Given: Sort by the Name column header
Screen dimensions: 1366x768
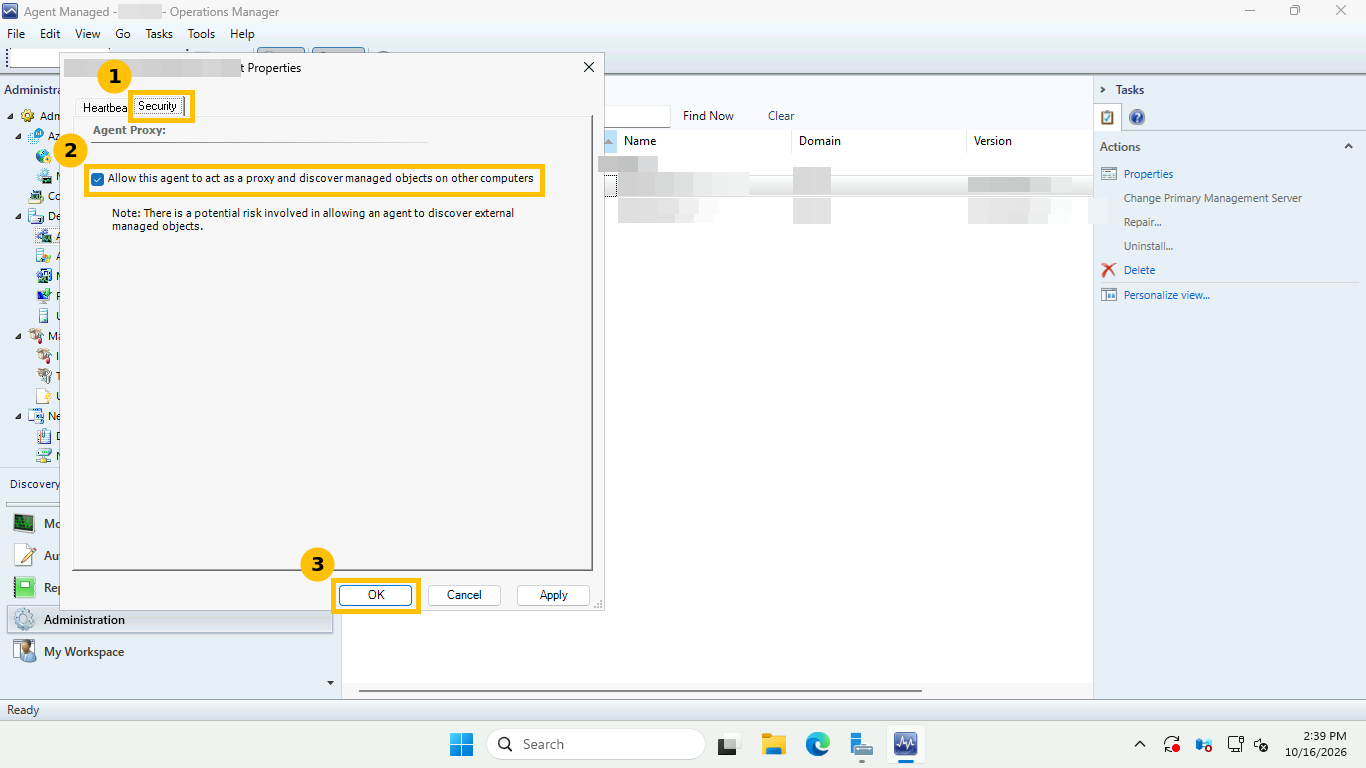Looking at the screenshot, I should point(704,141).
